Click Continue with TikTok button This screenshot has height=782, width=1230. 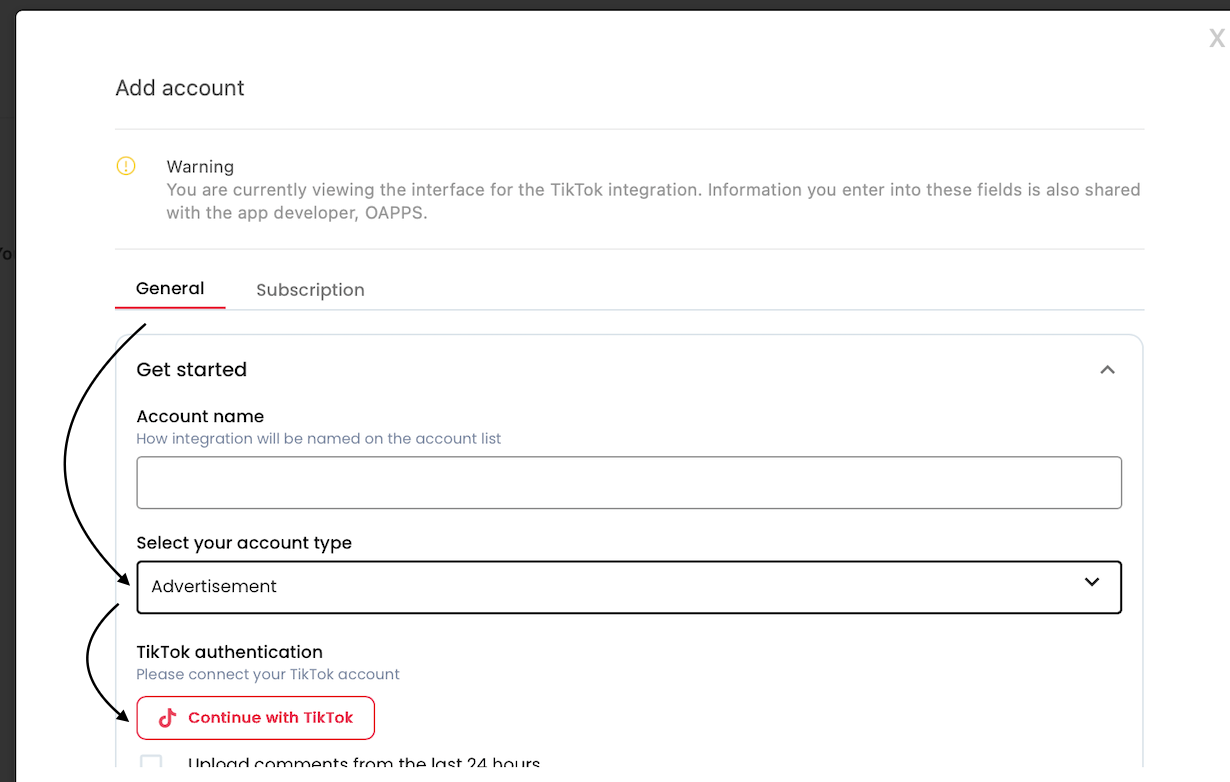coord(256,718)
